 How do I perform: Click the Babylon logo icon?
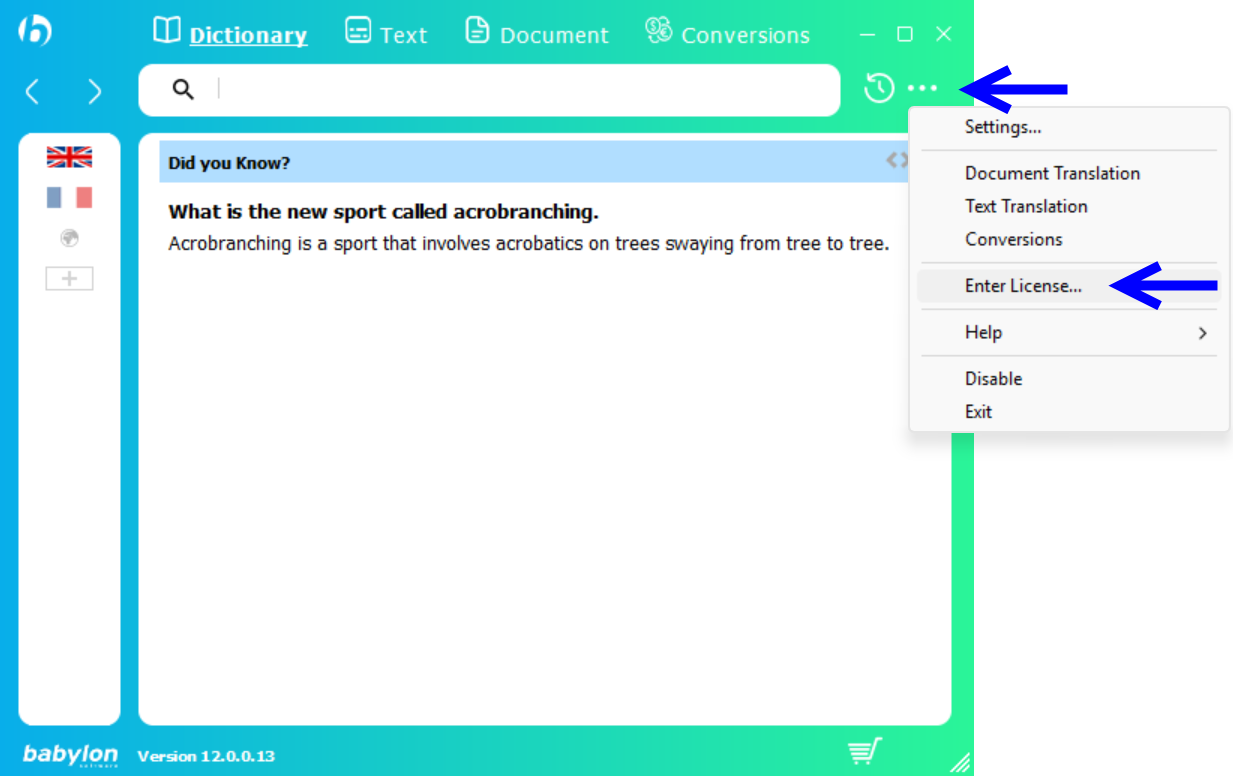35,30
